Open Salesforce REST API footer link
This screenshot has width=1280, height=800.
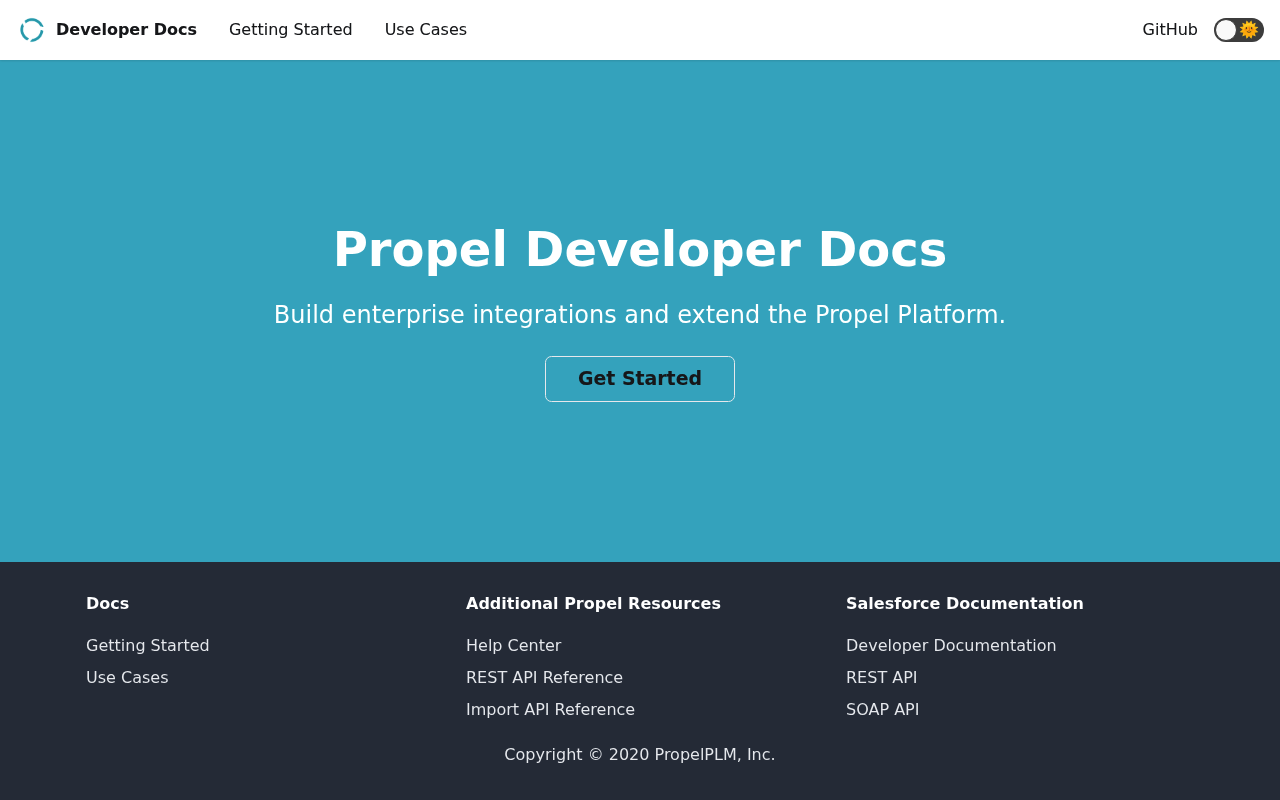(882, 678)
